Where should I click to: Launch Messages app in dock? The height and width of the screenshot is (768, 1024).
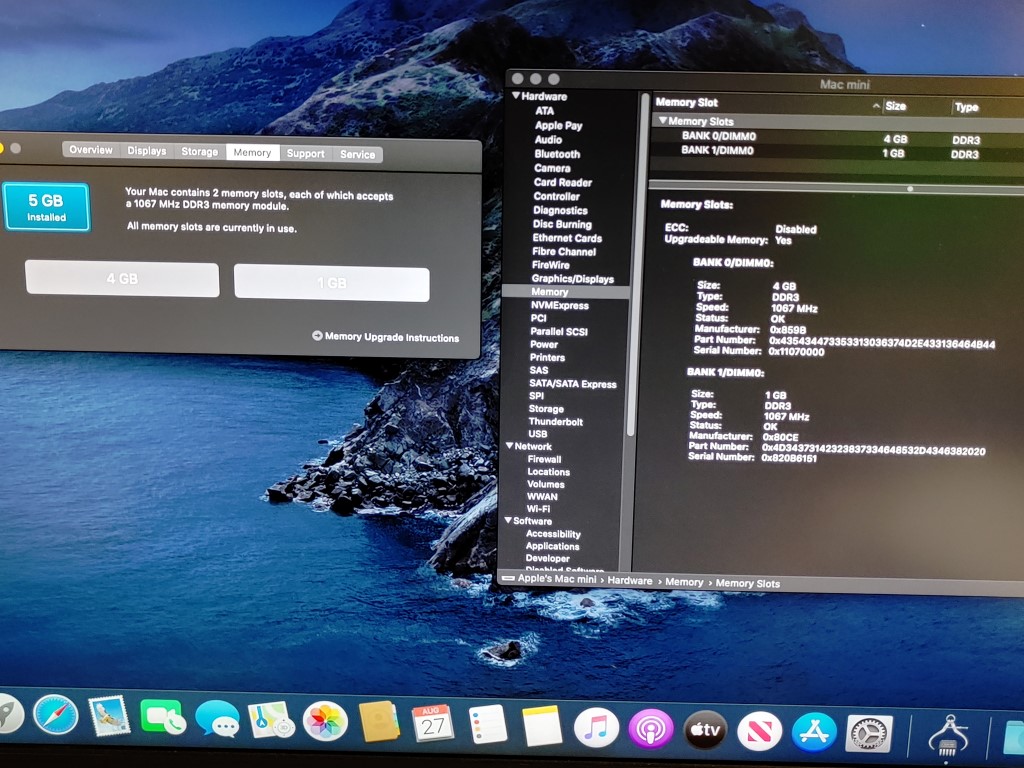(x=217, y=719)
